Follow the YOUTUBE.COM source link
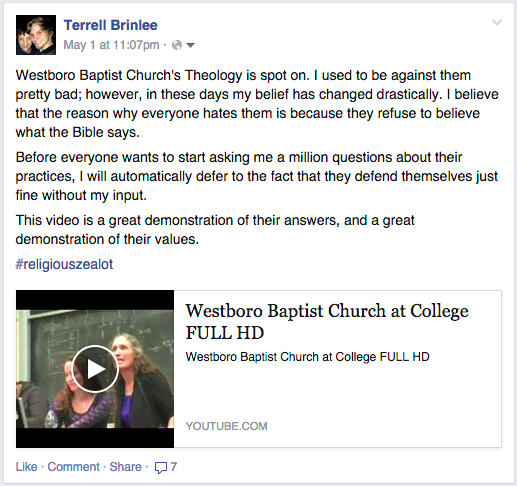The width and height of the screenshot is (517, 486). click(226, 426)
